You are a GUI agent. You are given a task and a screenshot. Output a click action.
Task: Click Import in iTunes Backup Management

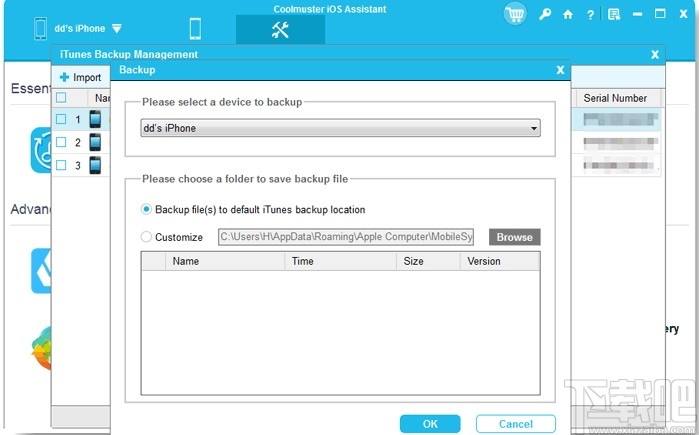click(x=80, y=77)
